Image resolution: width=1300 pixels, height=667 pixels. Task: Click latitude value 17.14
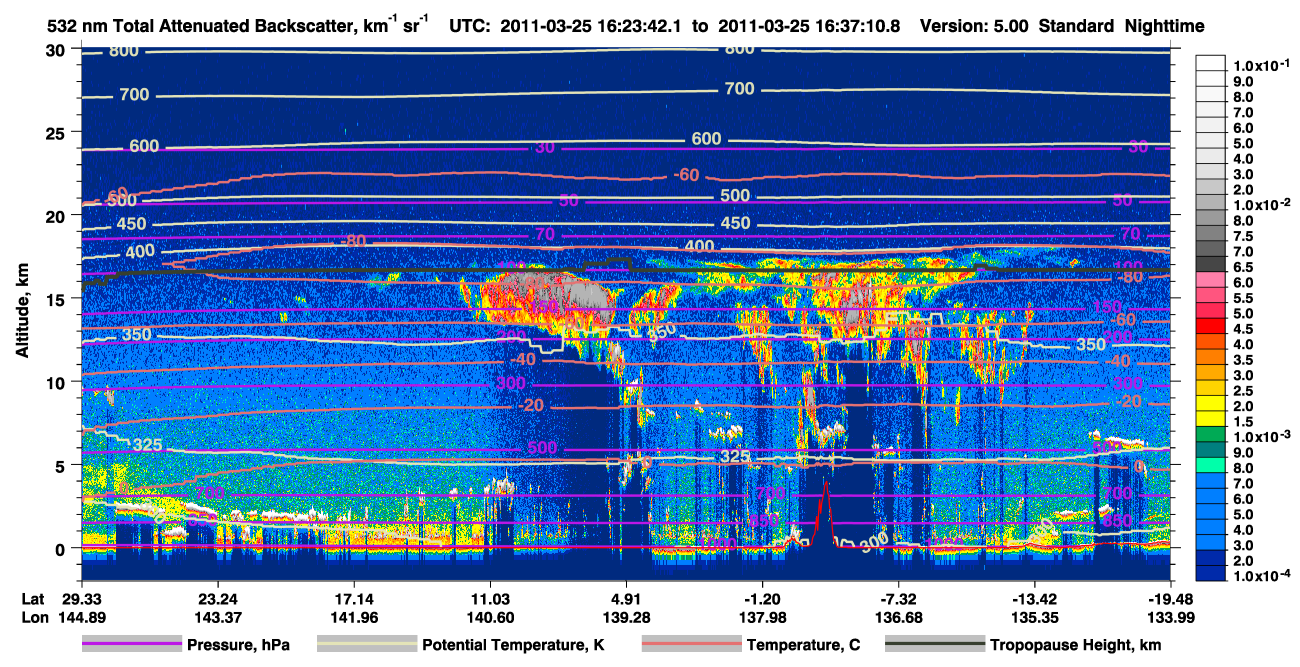pos(353,599)
